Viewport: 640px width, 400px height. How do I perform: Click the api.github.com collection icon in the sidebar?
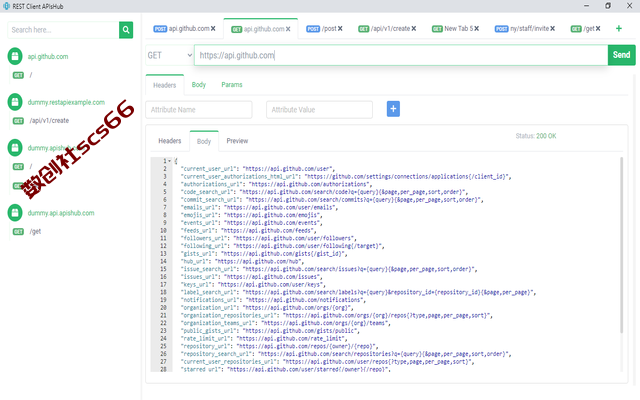pyautogui.click(x=15, y=56)
